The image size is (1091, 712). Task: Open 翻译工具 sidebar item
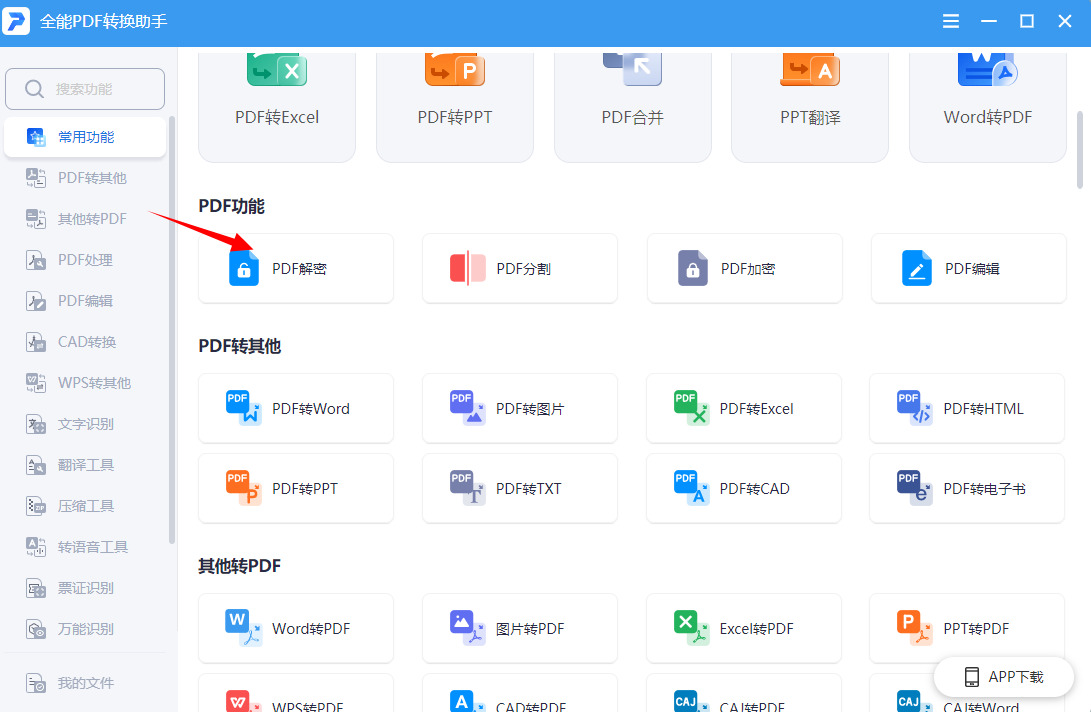(85, 466)
